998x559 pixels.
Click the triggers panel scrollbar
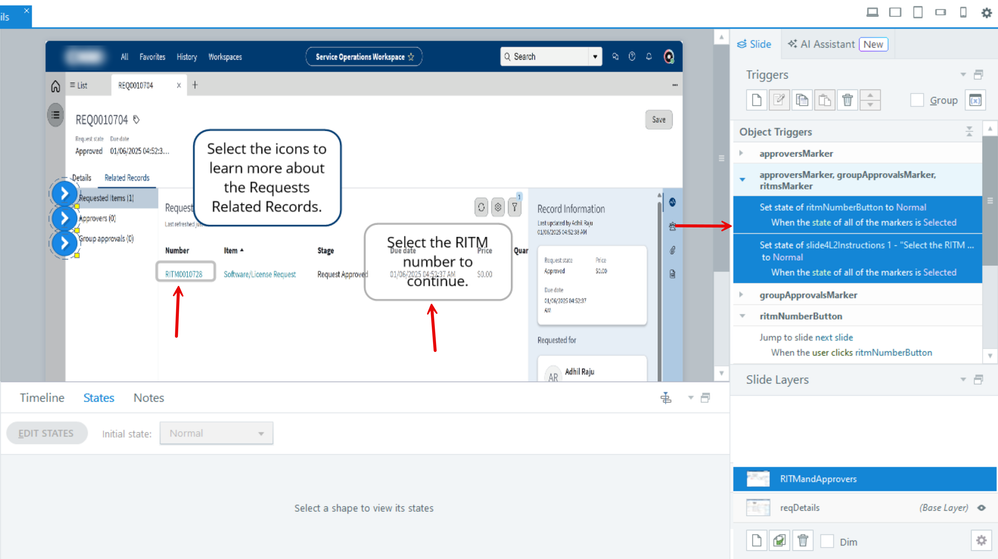tap(990, 201)
